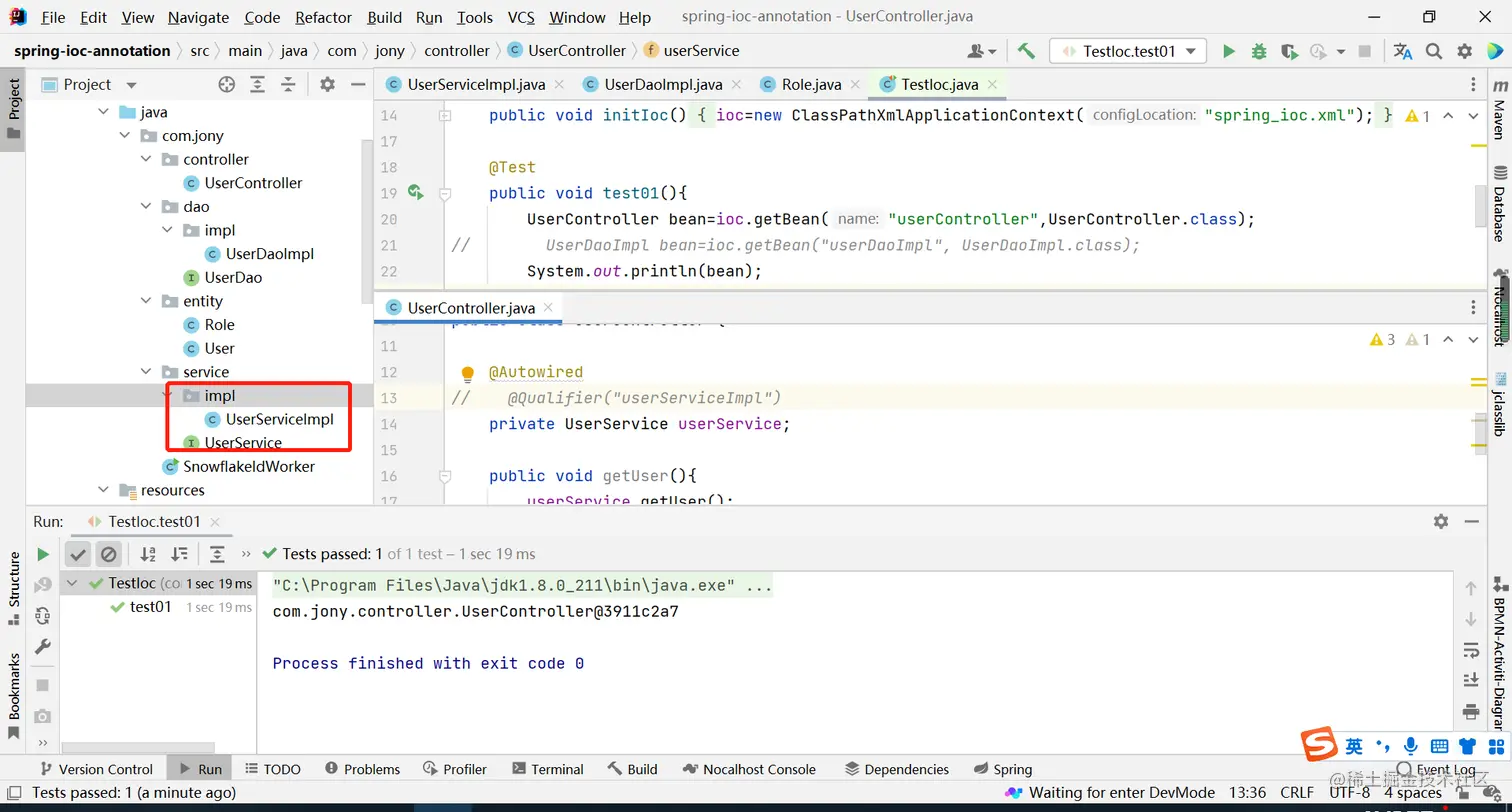This screenshot has width=1512, height=812.
Task: Open Terminal tool window button
Action: coord(548,769)
